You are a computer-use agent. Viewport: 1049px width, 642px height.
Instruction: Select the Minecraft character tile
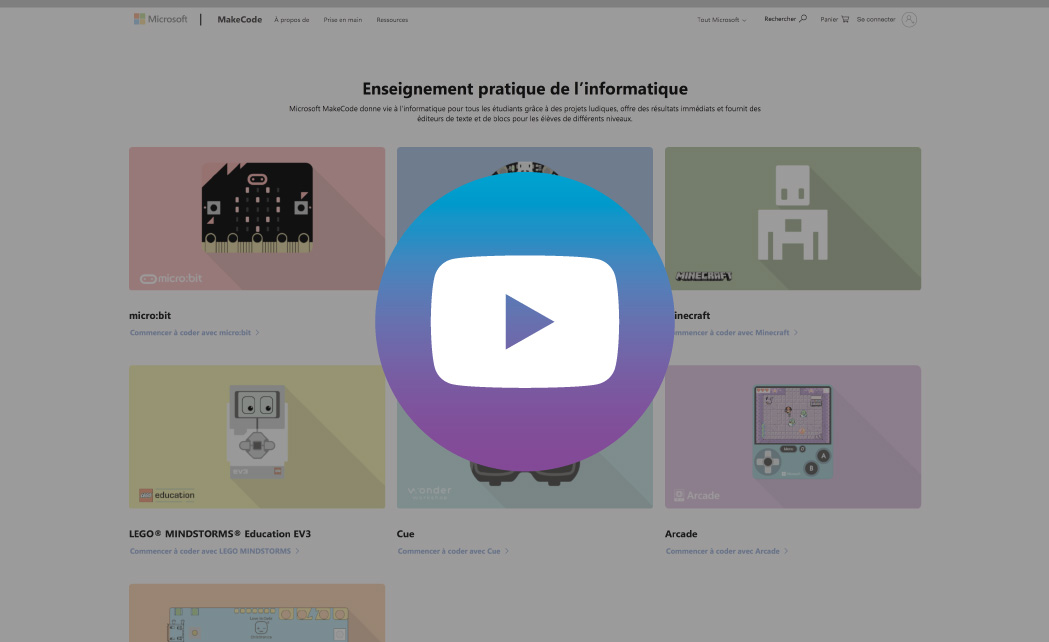click(792, 212)
